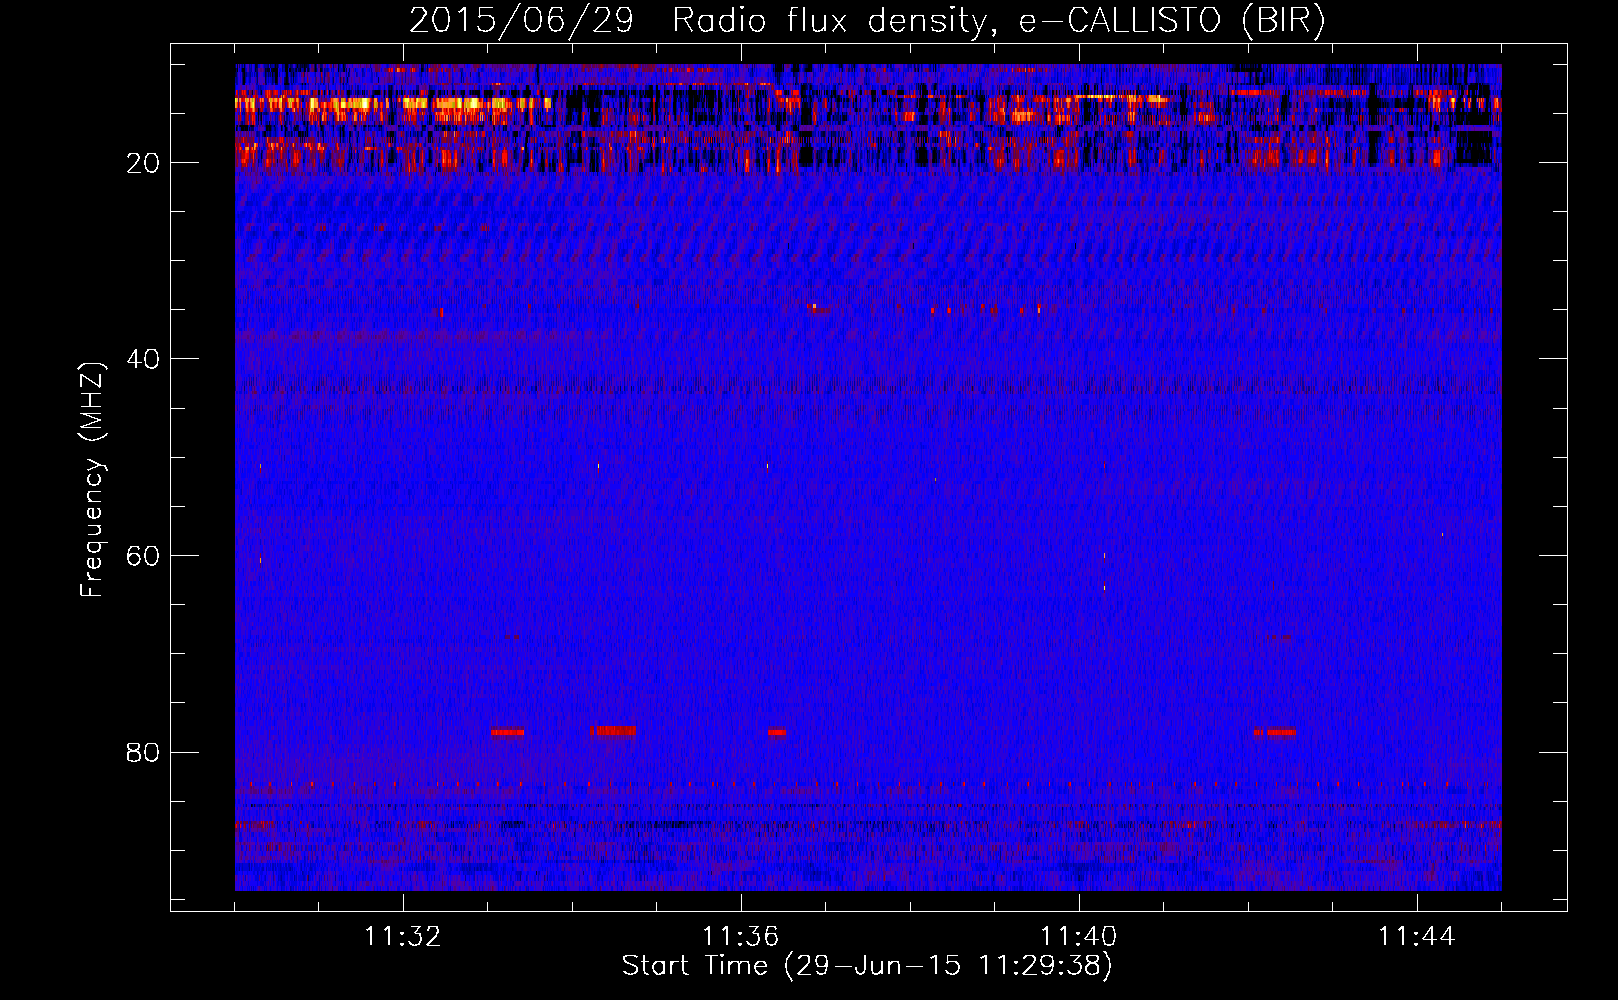Screen dimensions: 1618x1000
Task: Click the 11:36 time tick label
Action: [741, 937]
